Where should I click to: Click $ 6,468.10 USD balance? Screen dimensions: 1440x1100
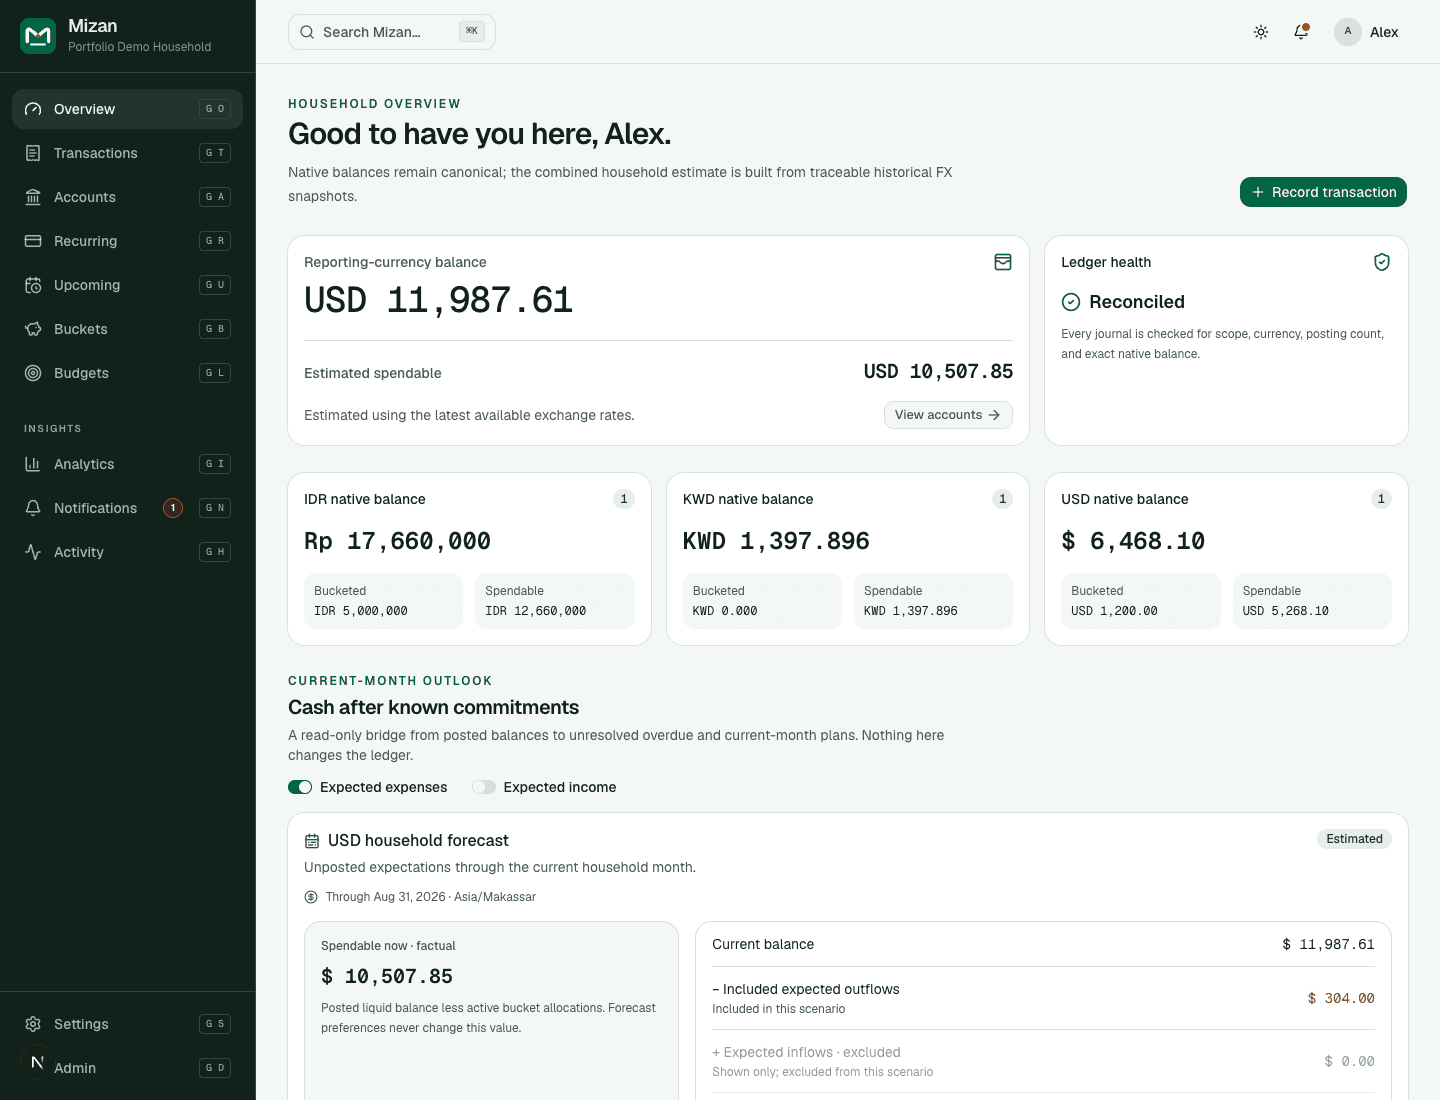click(1133, 541)
